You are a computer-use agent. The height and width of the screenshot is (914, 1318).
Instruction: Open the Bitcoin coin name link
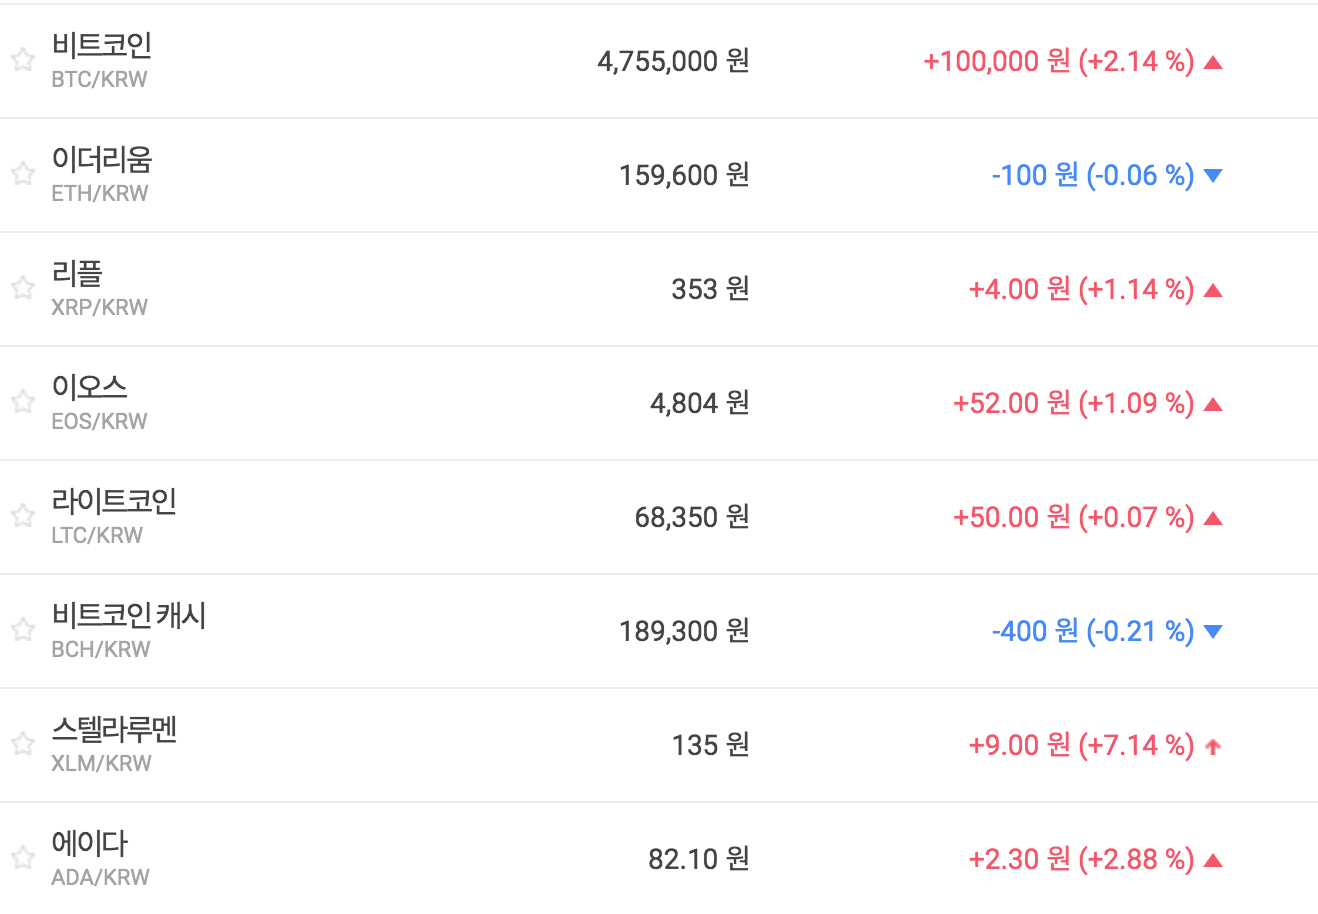(x=102, y=45)
